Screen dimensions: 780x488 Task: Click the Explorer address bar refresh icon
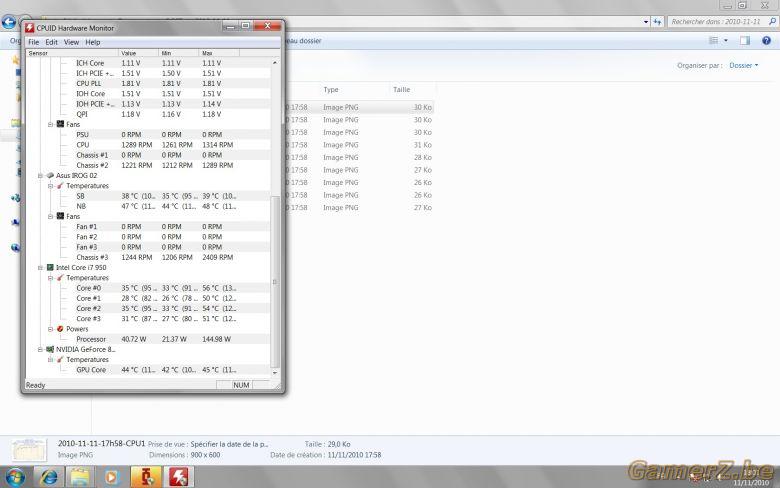pos(657,22)
